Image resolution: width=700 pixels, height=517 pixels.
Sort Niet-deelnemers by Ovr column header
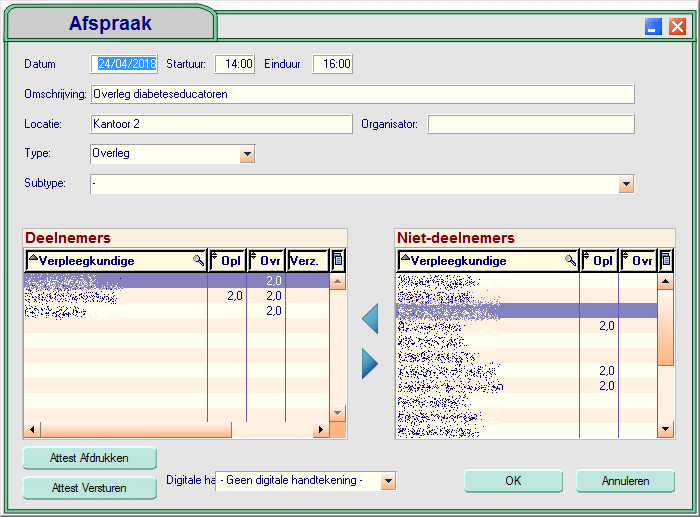[638, 261]
